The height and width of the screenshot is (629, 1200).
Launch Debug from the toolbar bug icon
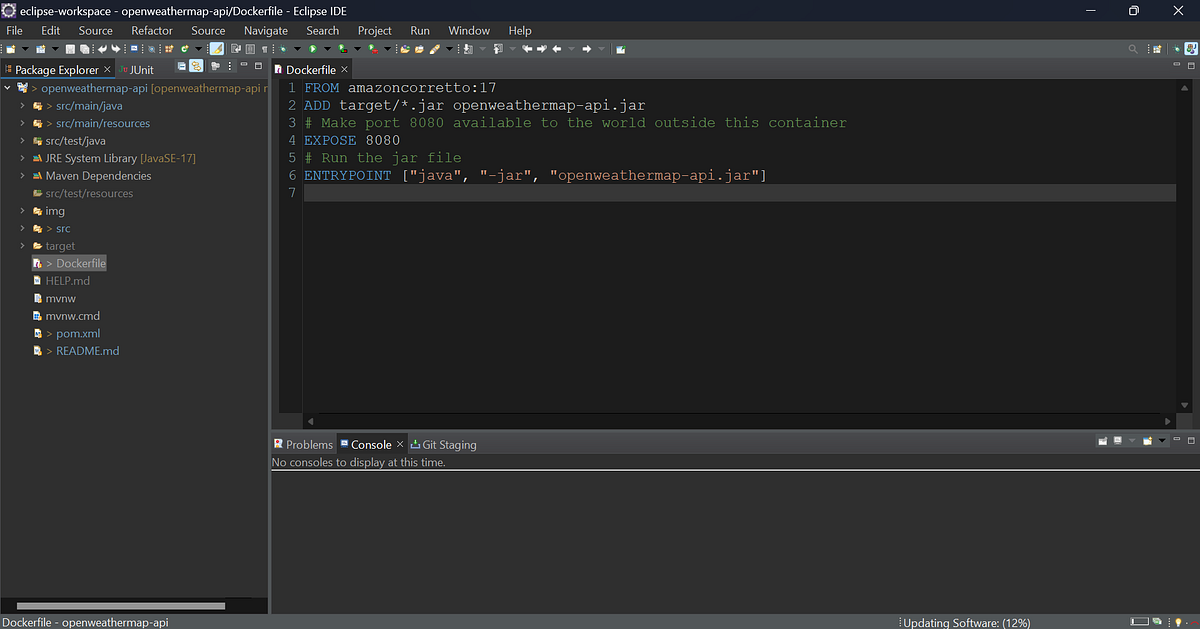[x=284, y=48]
